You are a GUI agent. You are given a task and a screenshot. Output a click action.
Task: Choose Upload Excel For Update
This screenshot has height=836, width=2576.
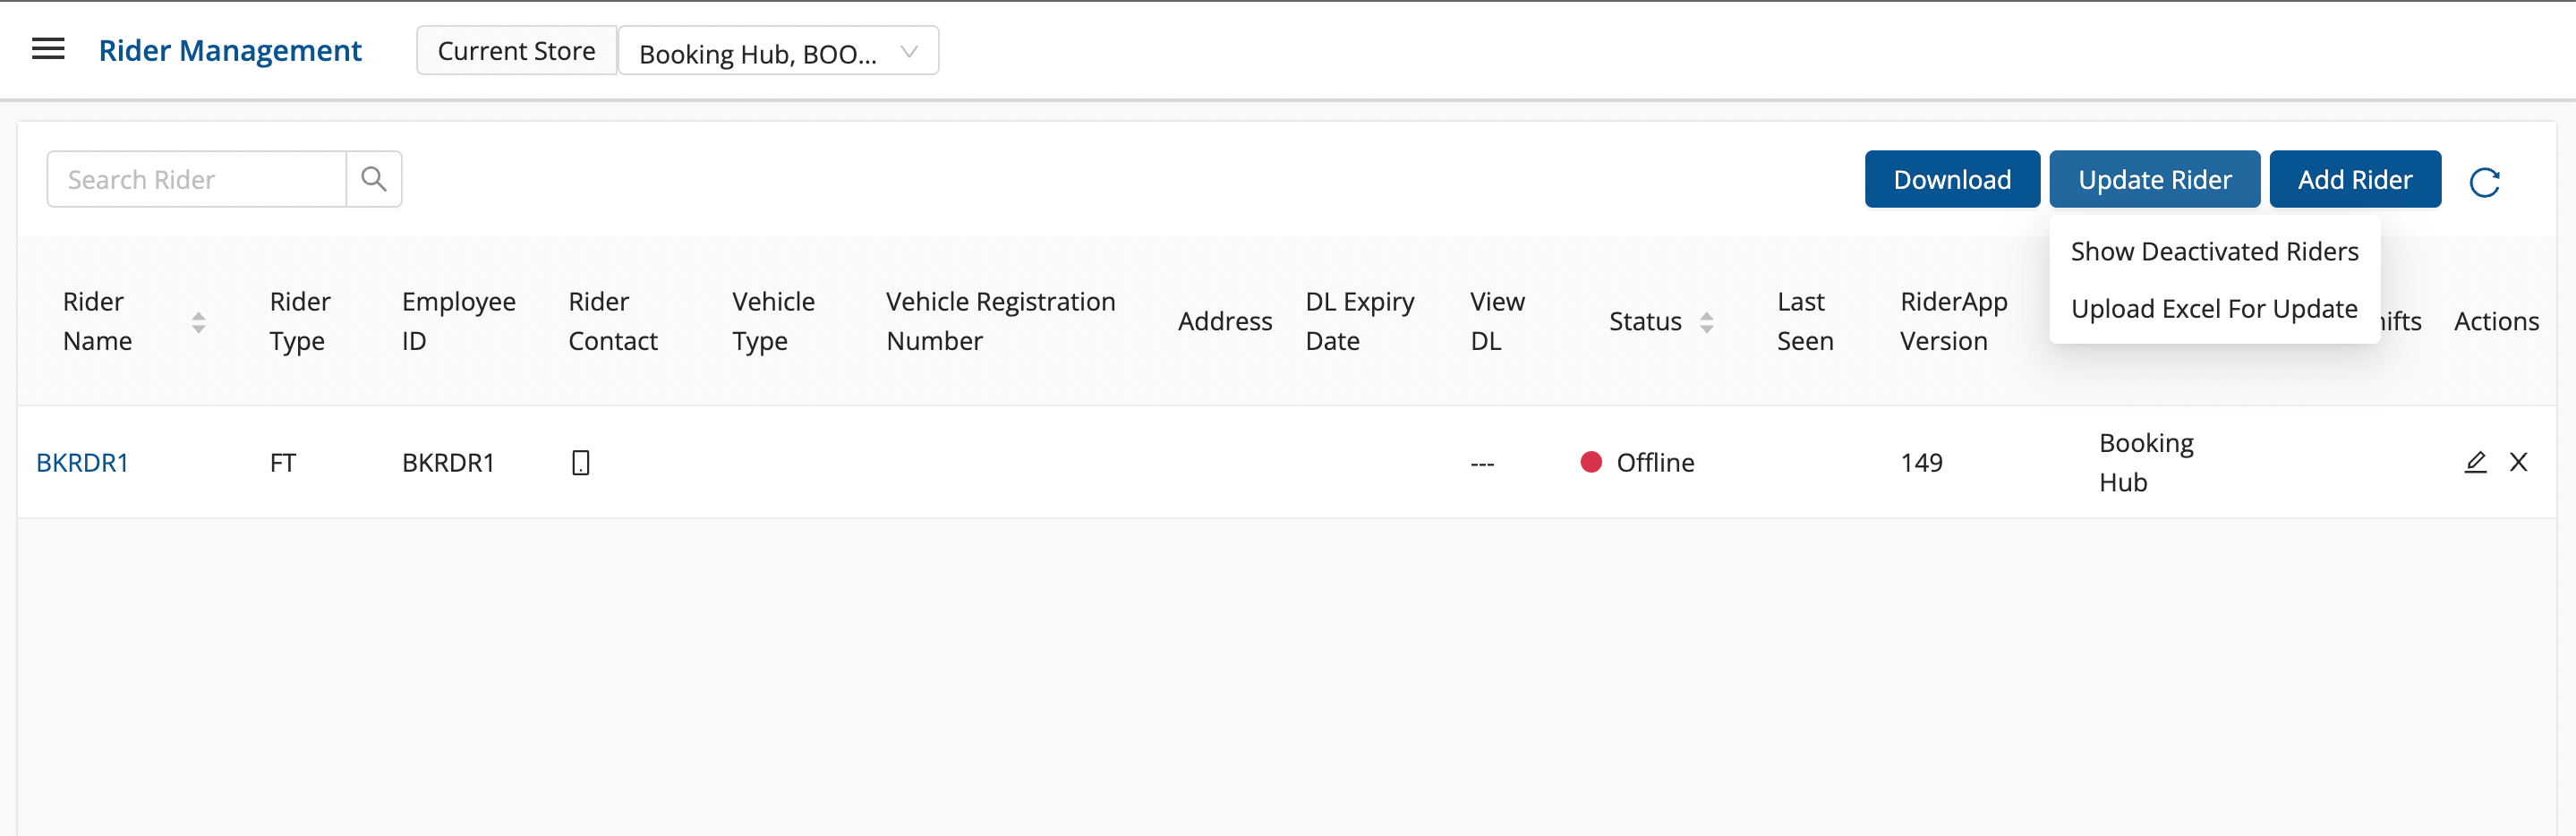click(2214, 309)
